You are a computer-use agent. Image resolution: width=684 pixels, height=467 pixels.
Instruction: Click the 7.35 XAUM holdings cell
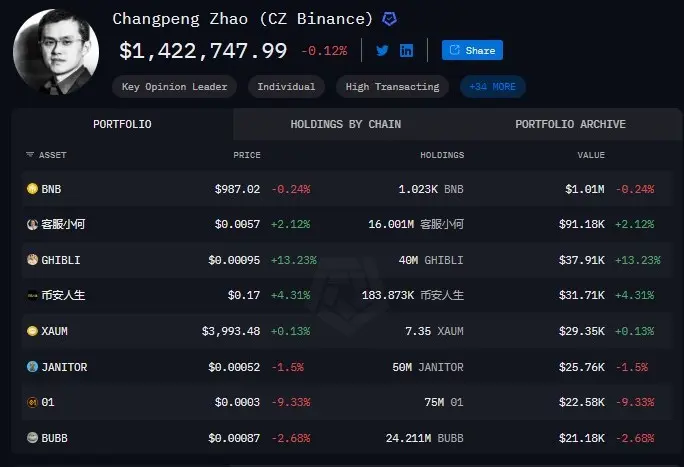pos(434,331)
